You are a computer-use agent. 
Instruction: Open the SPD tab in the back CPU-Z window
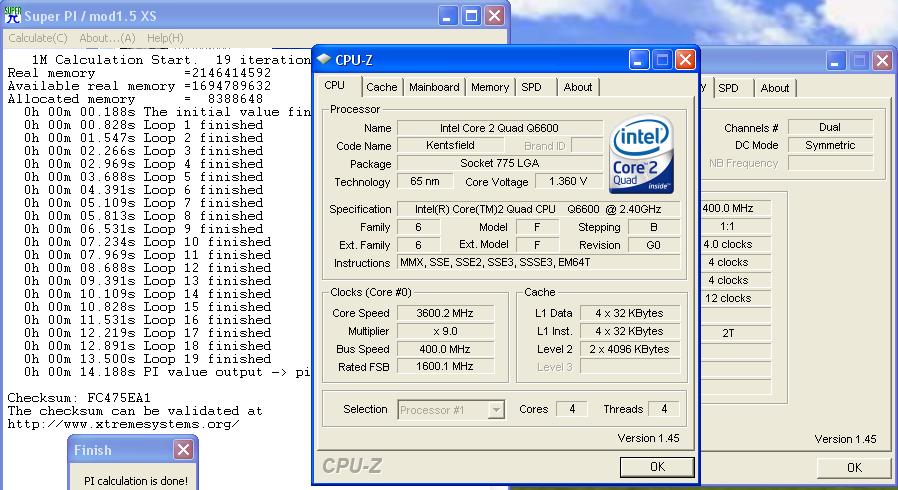[x=728, y=88]
